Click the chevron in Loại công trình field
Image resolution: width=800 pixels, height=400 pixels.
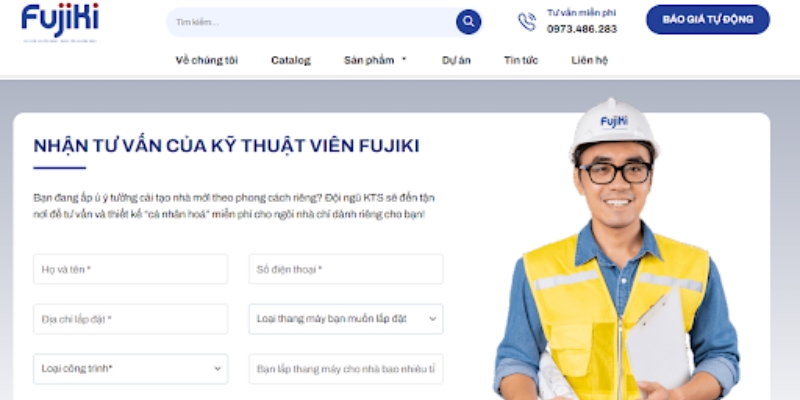pyautogui.click(x=217, y=368)
